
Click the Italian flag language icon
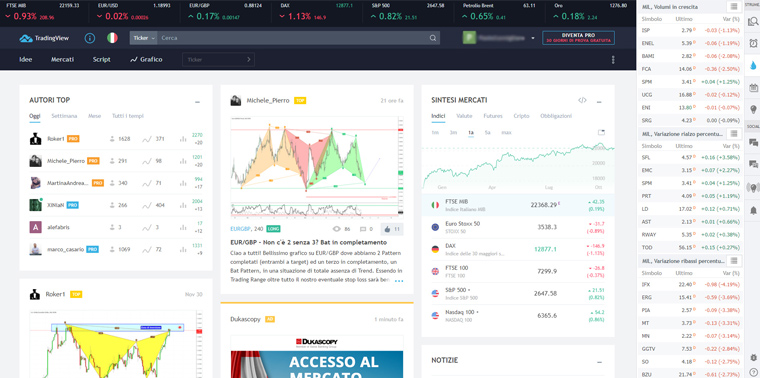point(112,38)
